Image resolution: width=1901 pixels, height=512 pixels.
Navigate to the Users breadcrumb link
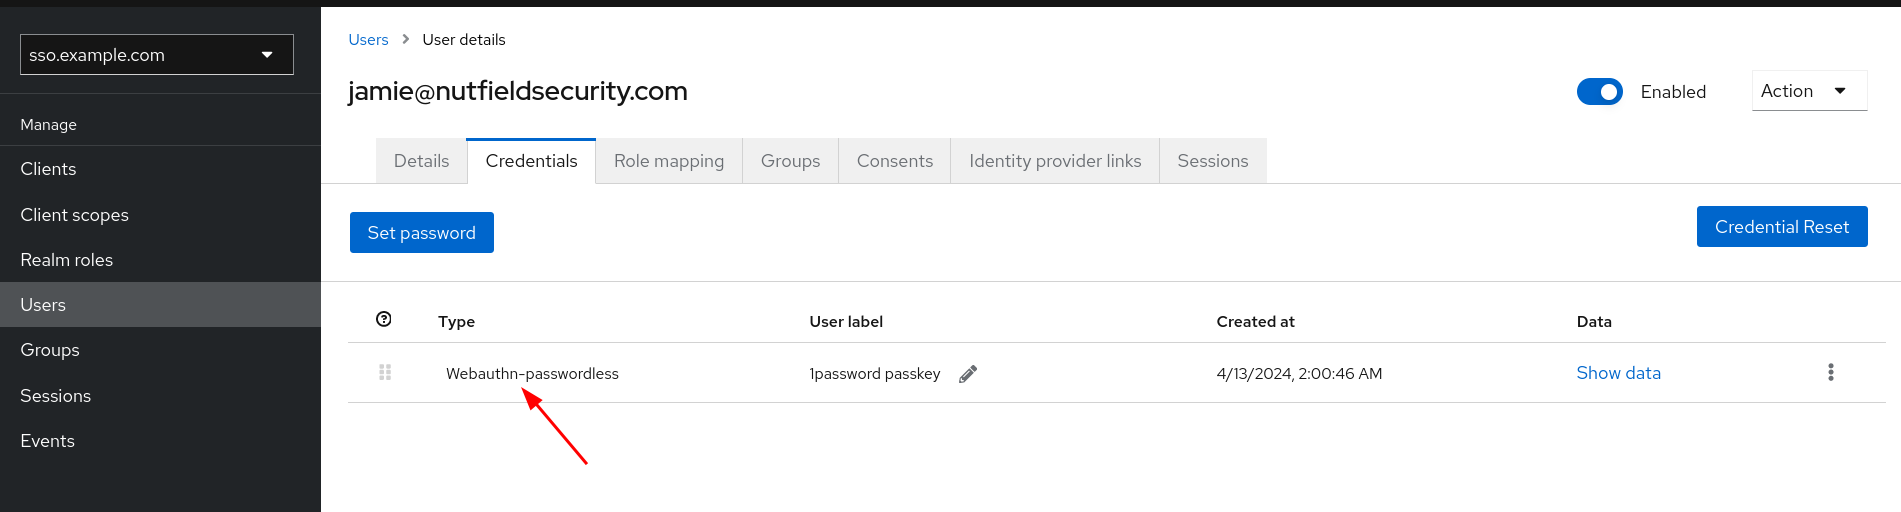pos(368,40)
